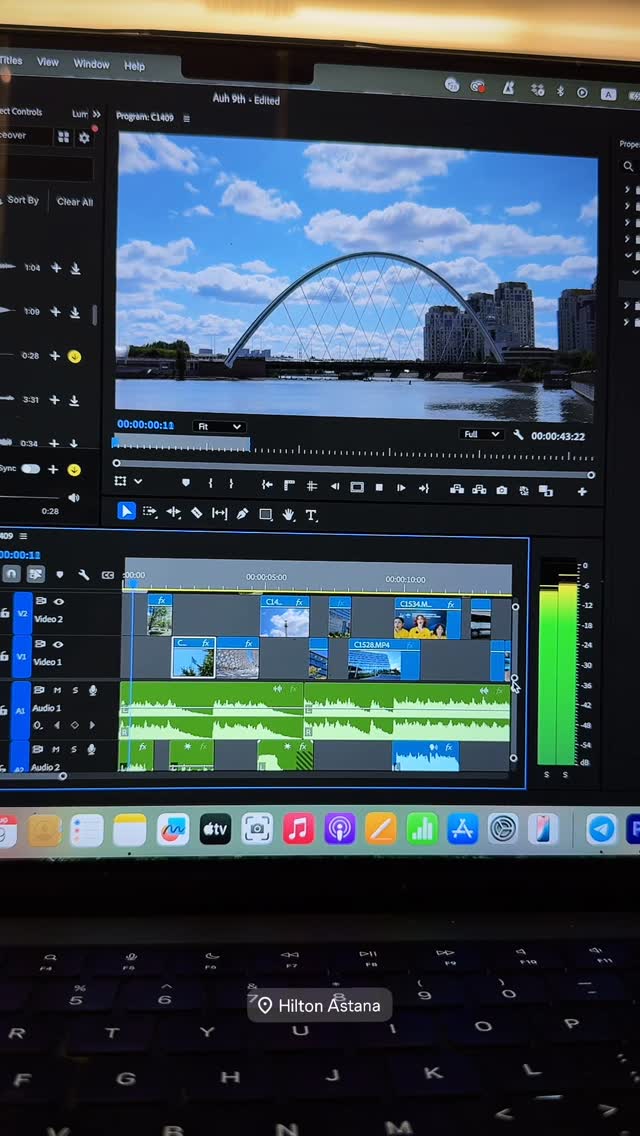Click timeline horizontal zoom scrollbar handle
This screenshot has width=640, height=1136.
click(x=63, y=777)
